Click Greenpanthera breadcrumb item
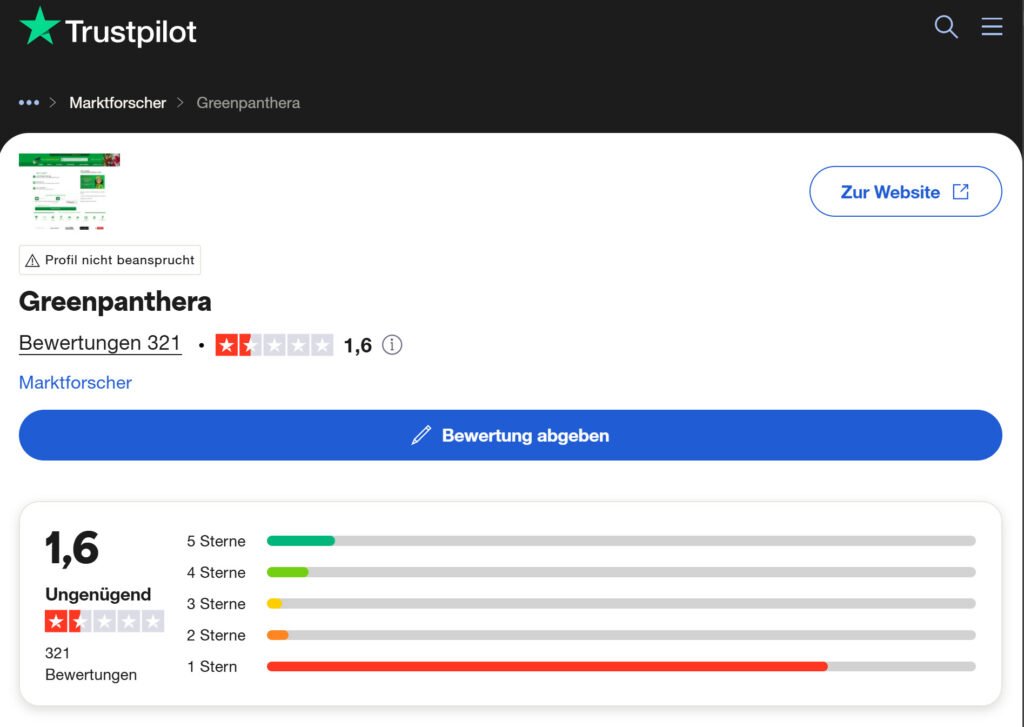The image size is (1024, 727). click(x=248, y=103)
